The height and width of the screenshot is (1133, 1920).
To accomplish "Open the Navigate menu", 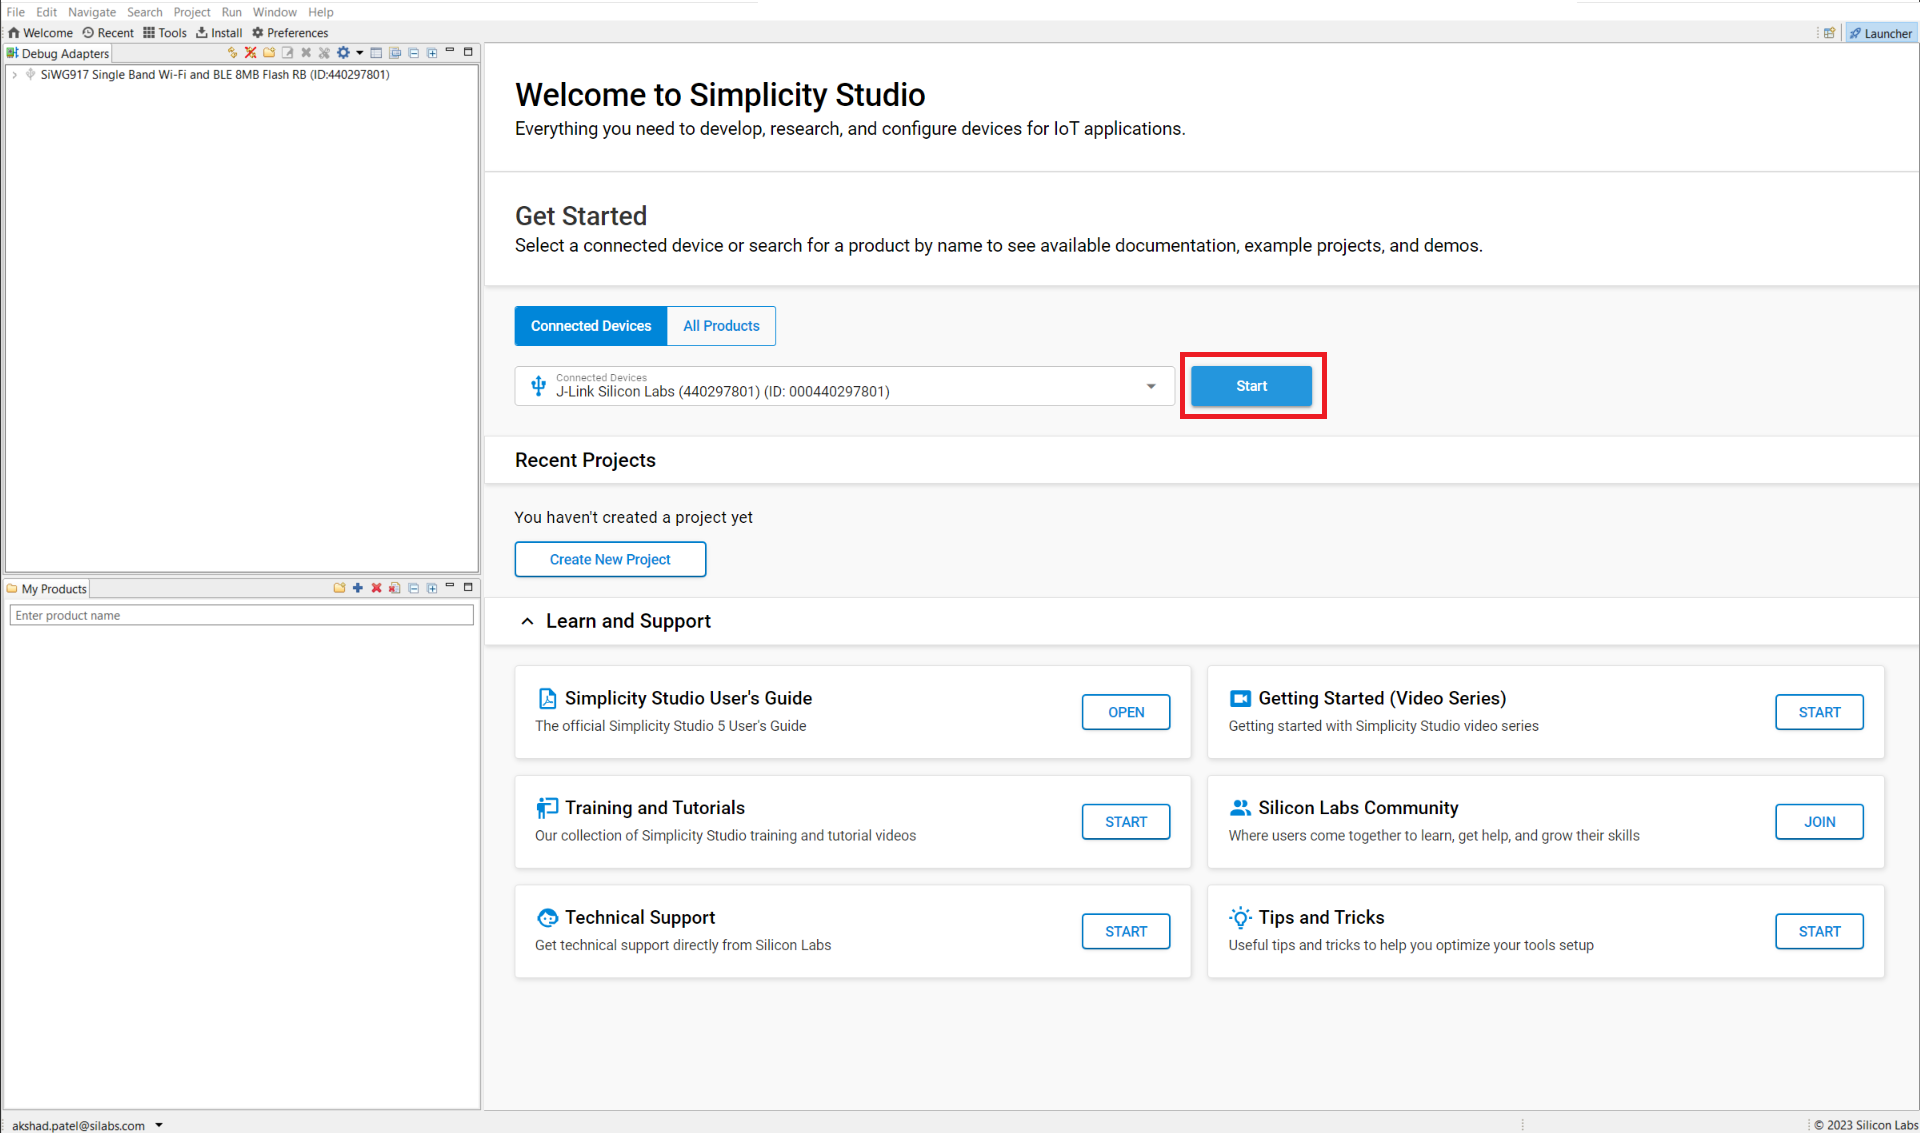I will (92, 12).
